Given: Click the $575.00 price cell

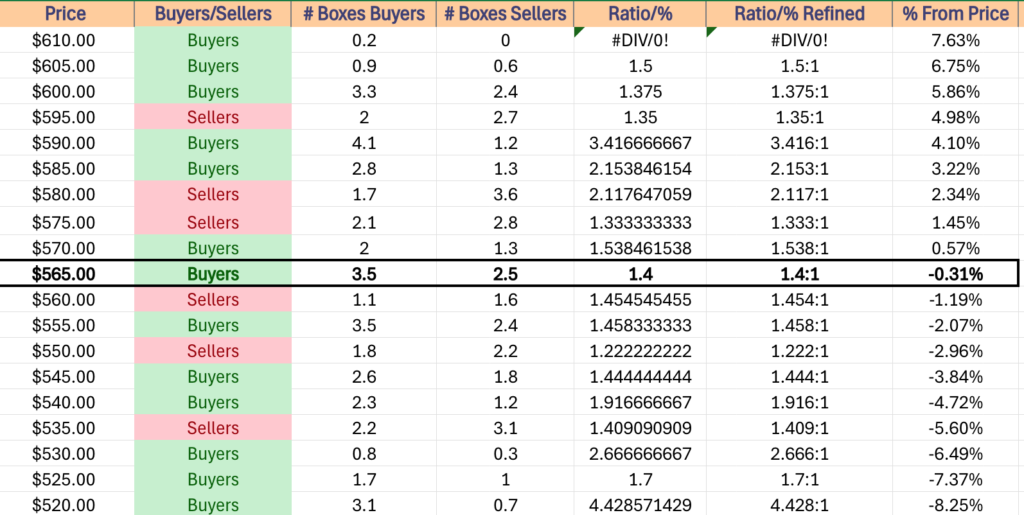Looking at the screenshot, I should pyautogui.click(x=67, y=223).
